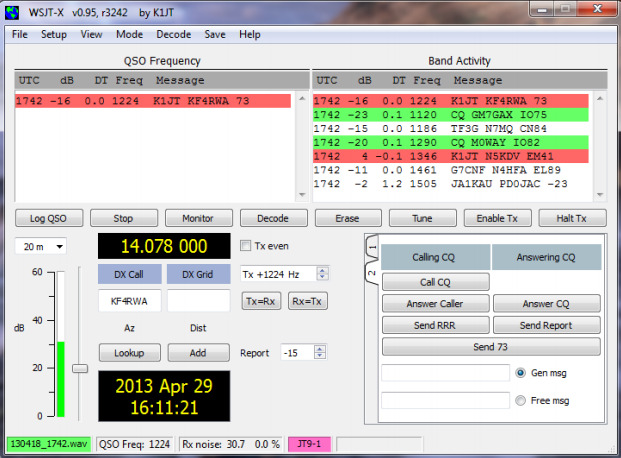Click the Lookup button

click(x=130, y=353)
